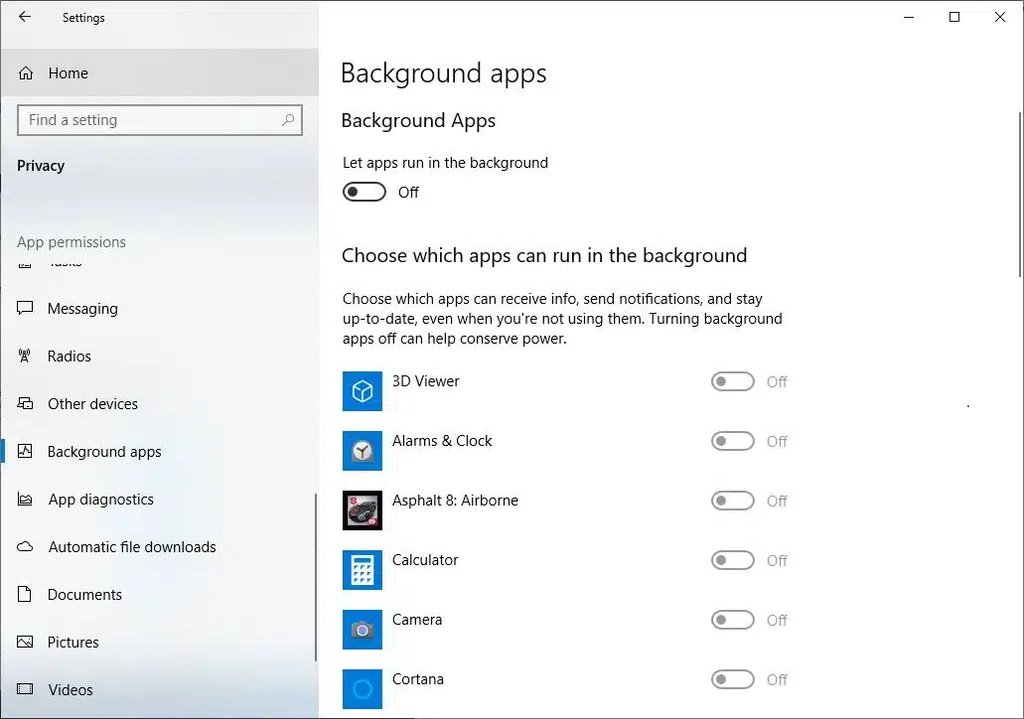Select Background apps in the sidebar
Viewport: 1024px width, 719px height.
click(157, 451)
